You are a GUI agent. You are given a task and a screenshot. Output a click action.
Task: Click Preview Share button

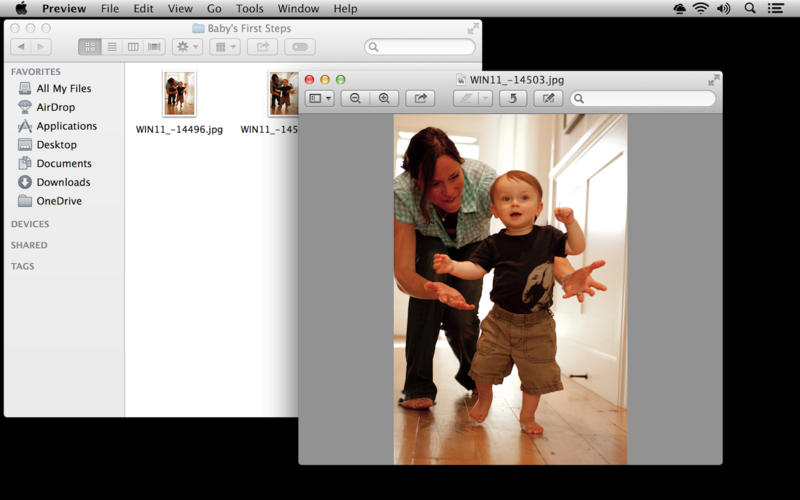pos(420,98)
